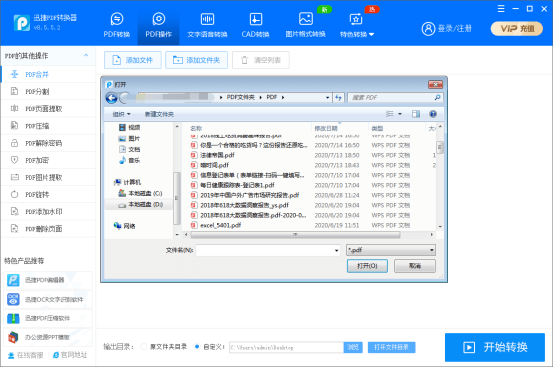Click the 添加文件 button
The height and width of the screenshot is (367, 554).
pos(132,60)
